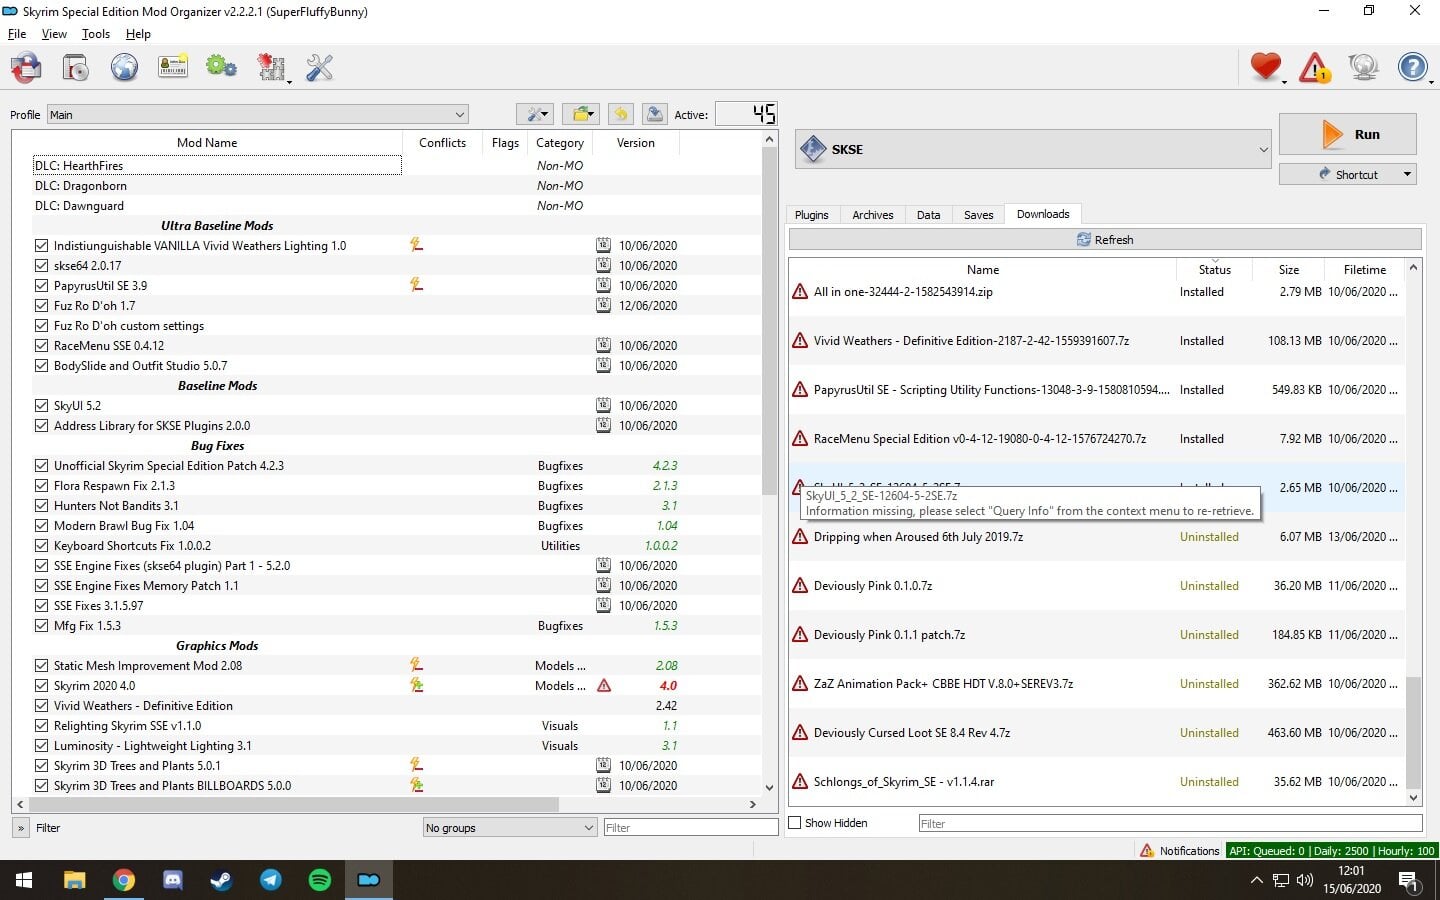Image resolution: width=1440 pixels, height=900 pixels.
Task: Toggle Static Mesh Improvement Mod 2.08 checkbox
Action: pos(41,666)
